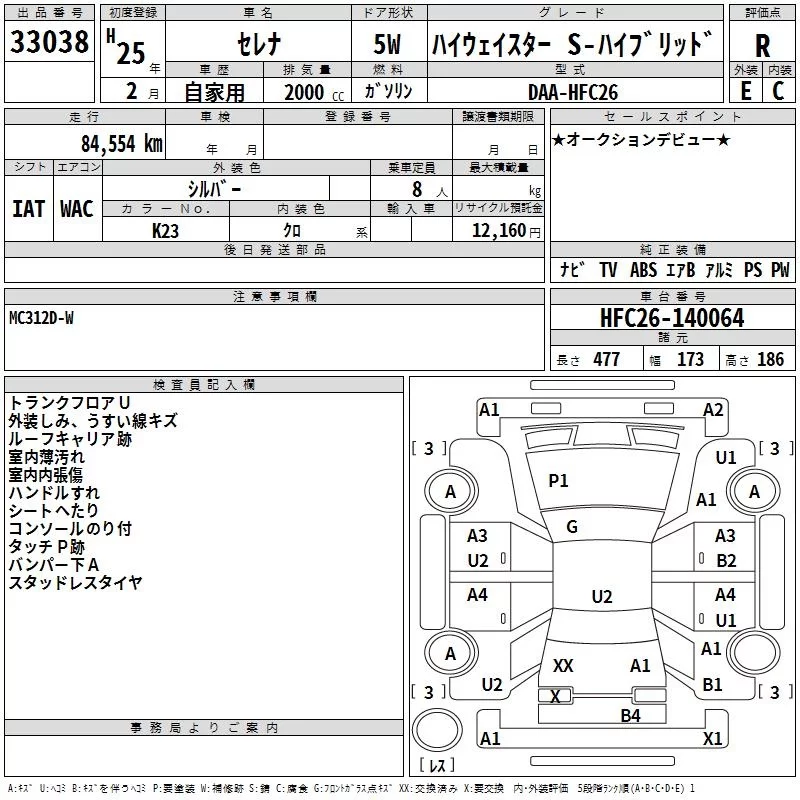This screenshot has width=800, height=800.
Task: Select the アルミ equipment entry
Action: 718,269
